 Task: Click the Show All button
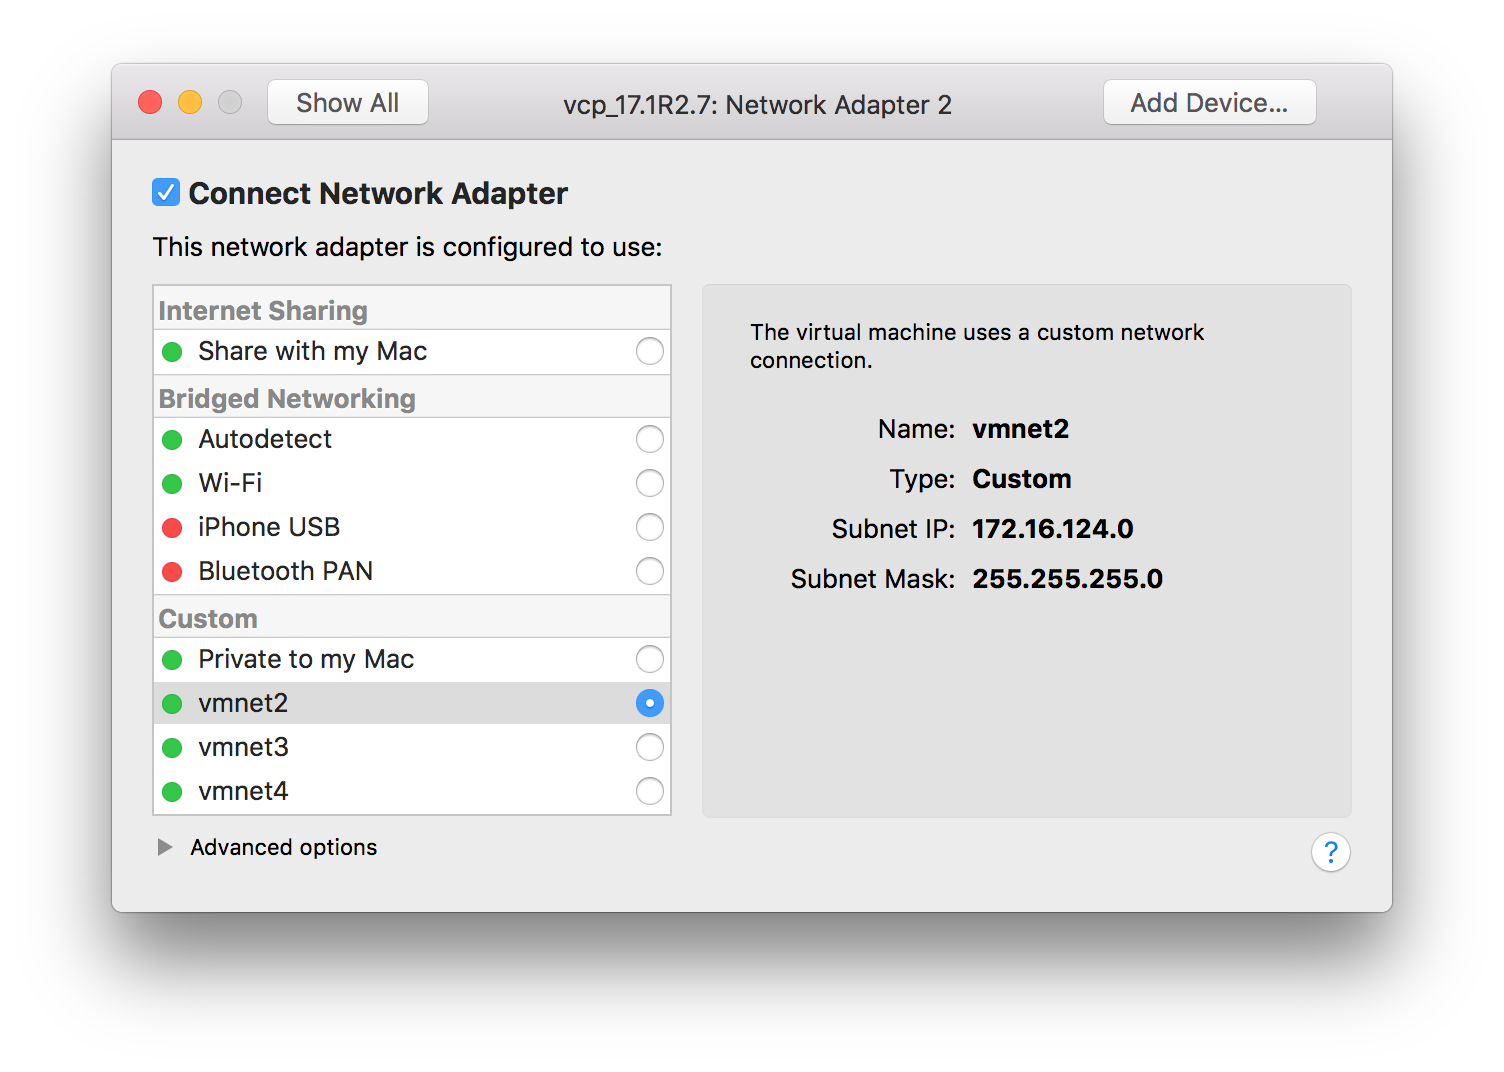pos(347,102)
